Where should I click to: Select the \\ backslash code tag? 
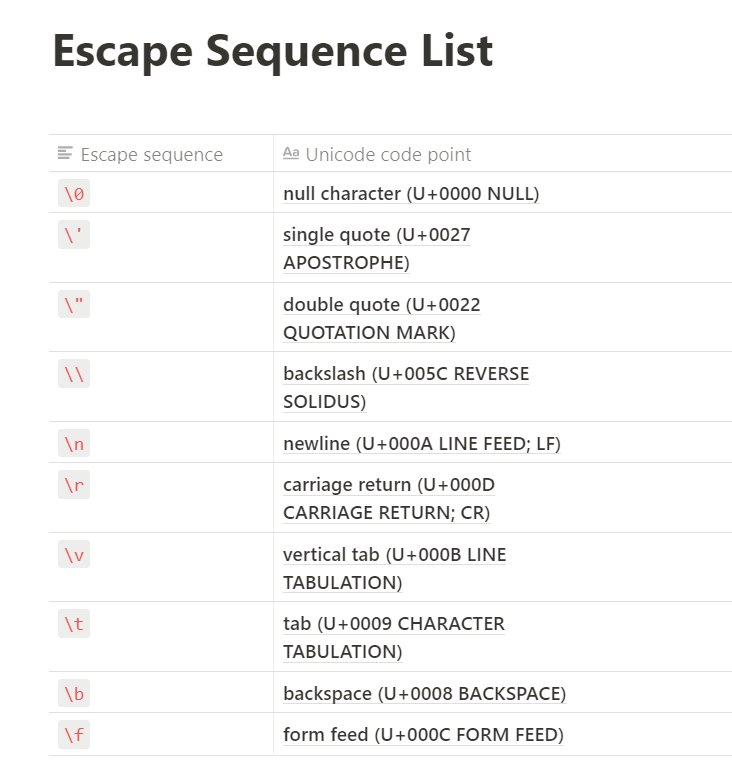click(74, 374)
